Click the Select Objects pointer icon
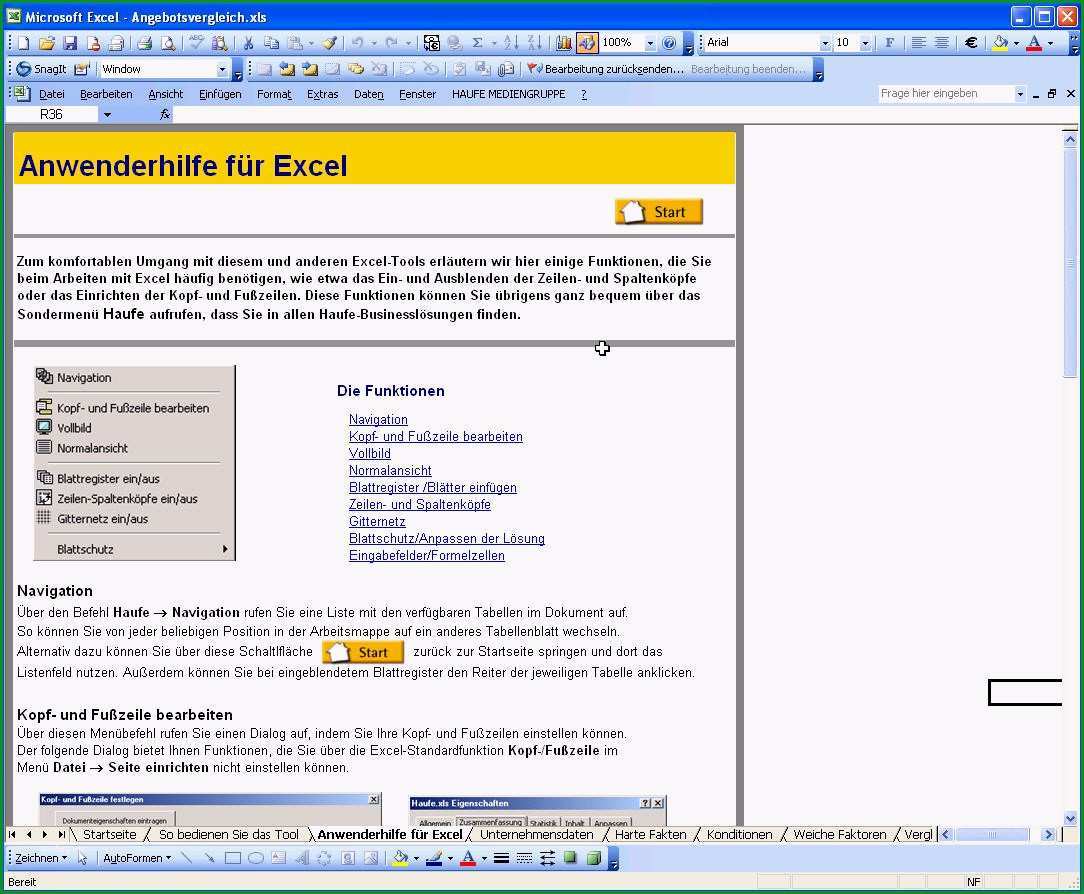 [82, 858]
